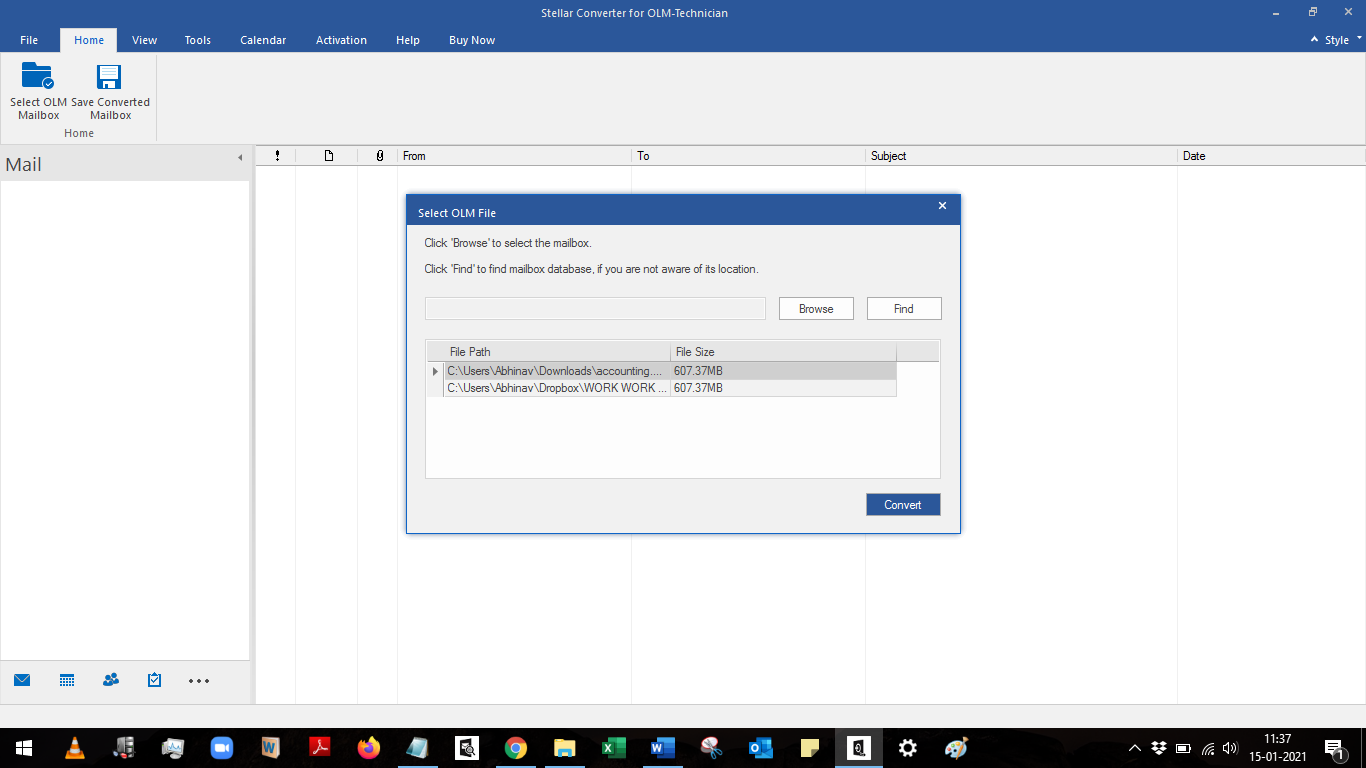Open the File menu
The width and height of the screenshot is (1366, 768).
pos(29,40)
